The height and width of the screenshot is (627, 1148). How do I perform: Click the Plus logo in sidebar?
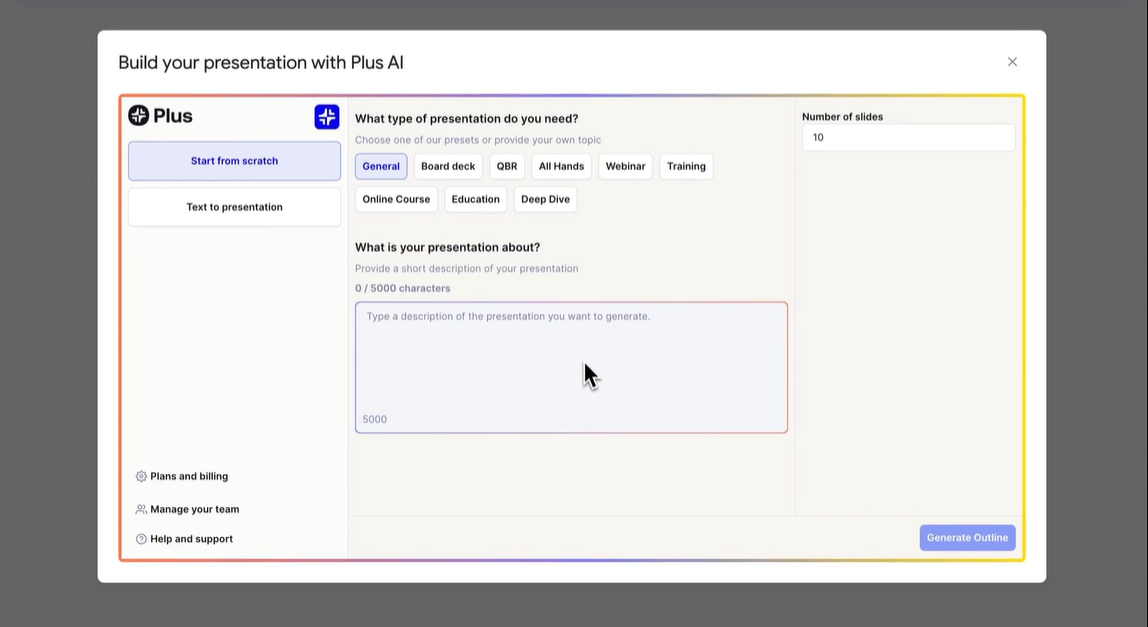[160, 116]
